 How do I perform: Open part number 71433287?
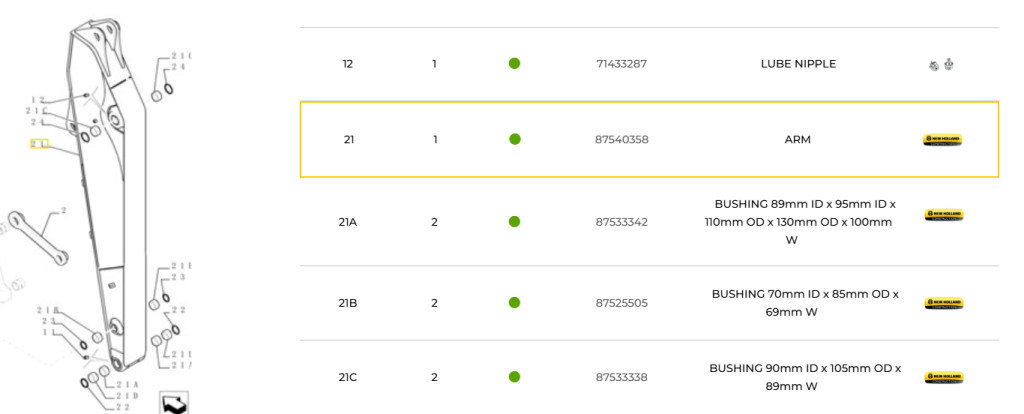[621, 64]
